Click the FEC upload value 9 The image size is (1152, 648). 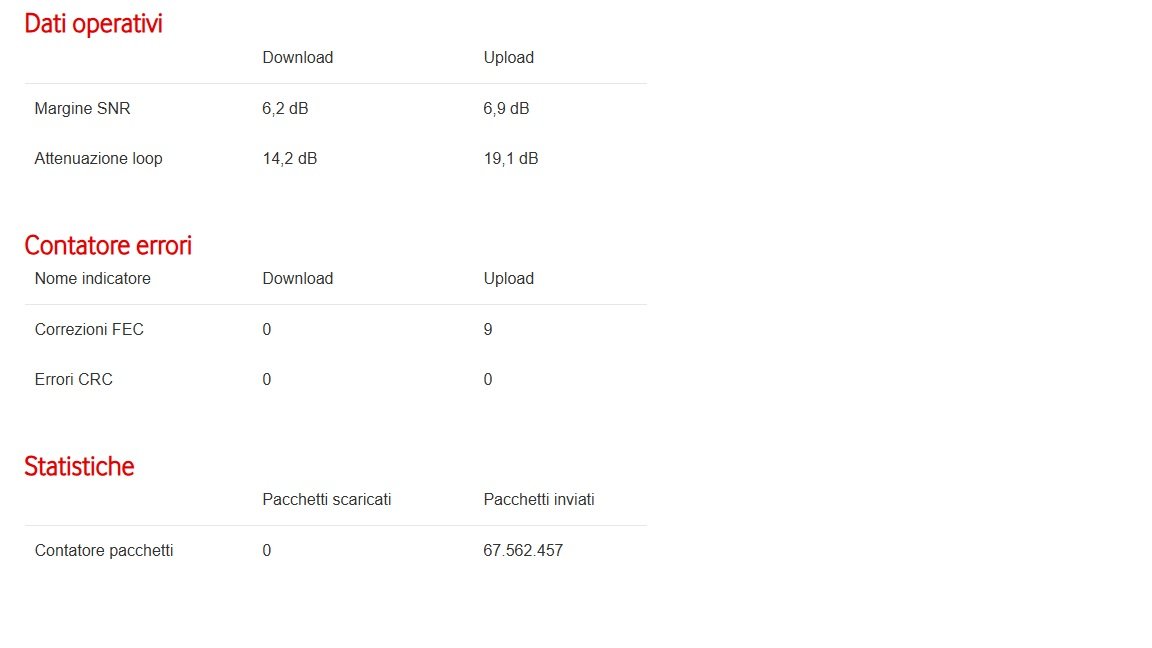(x=488, y=330)
